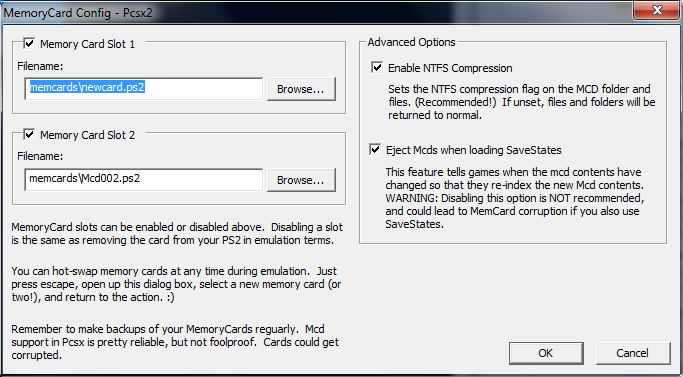This screenshot has width=683, height=377.
Task: Click the Filename label under Slot 1
Action: click(41, 66)
